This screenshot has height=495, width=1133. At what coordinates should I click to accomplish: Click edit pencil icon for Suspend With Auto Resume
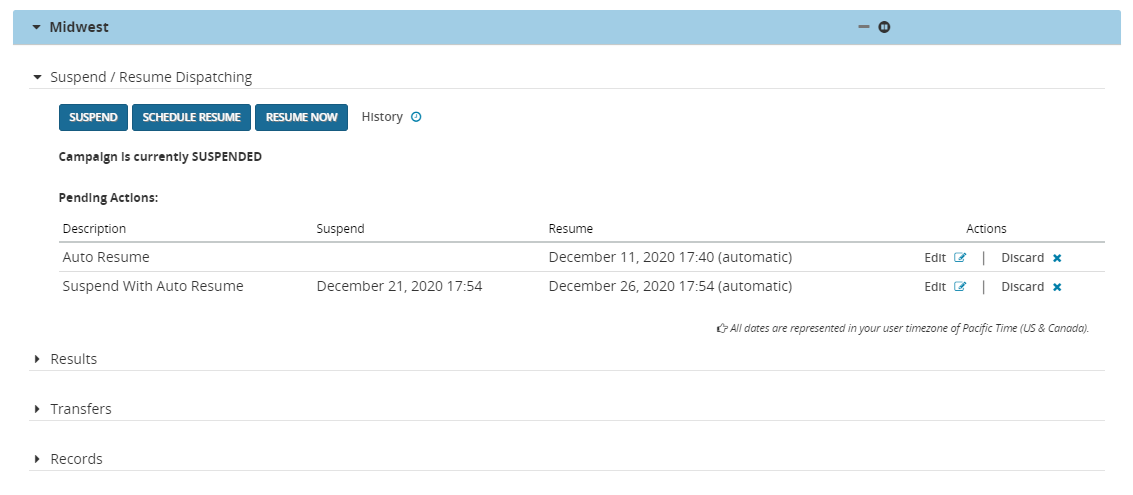pos(960,287)
